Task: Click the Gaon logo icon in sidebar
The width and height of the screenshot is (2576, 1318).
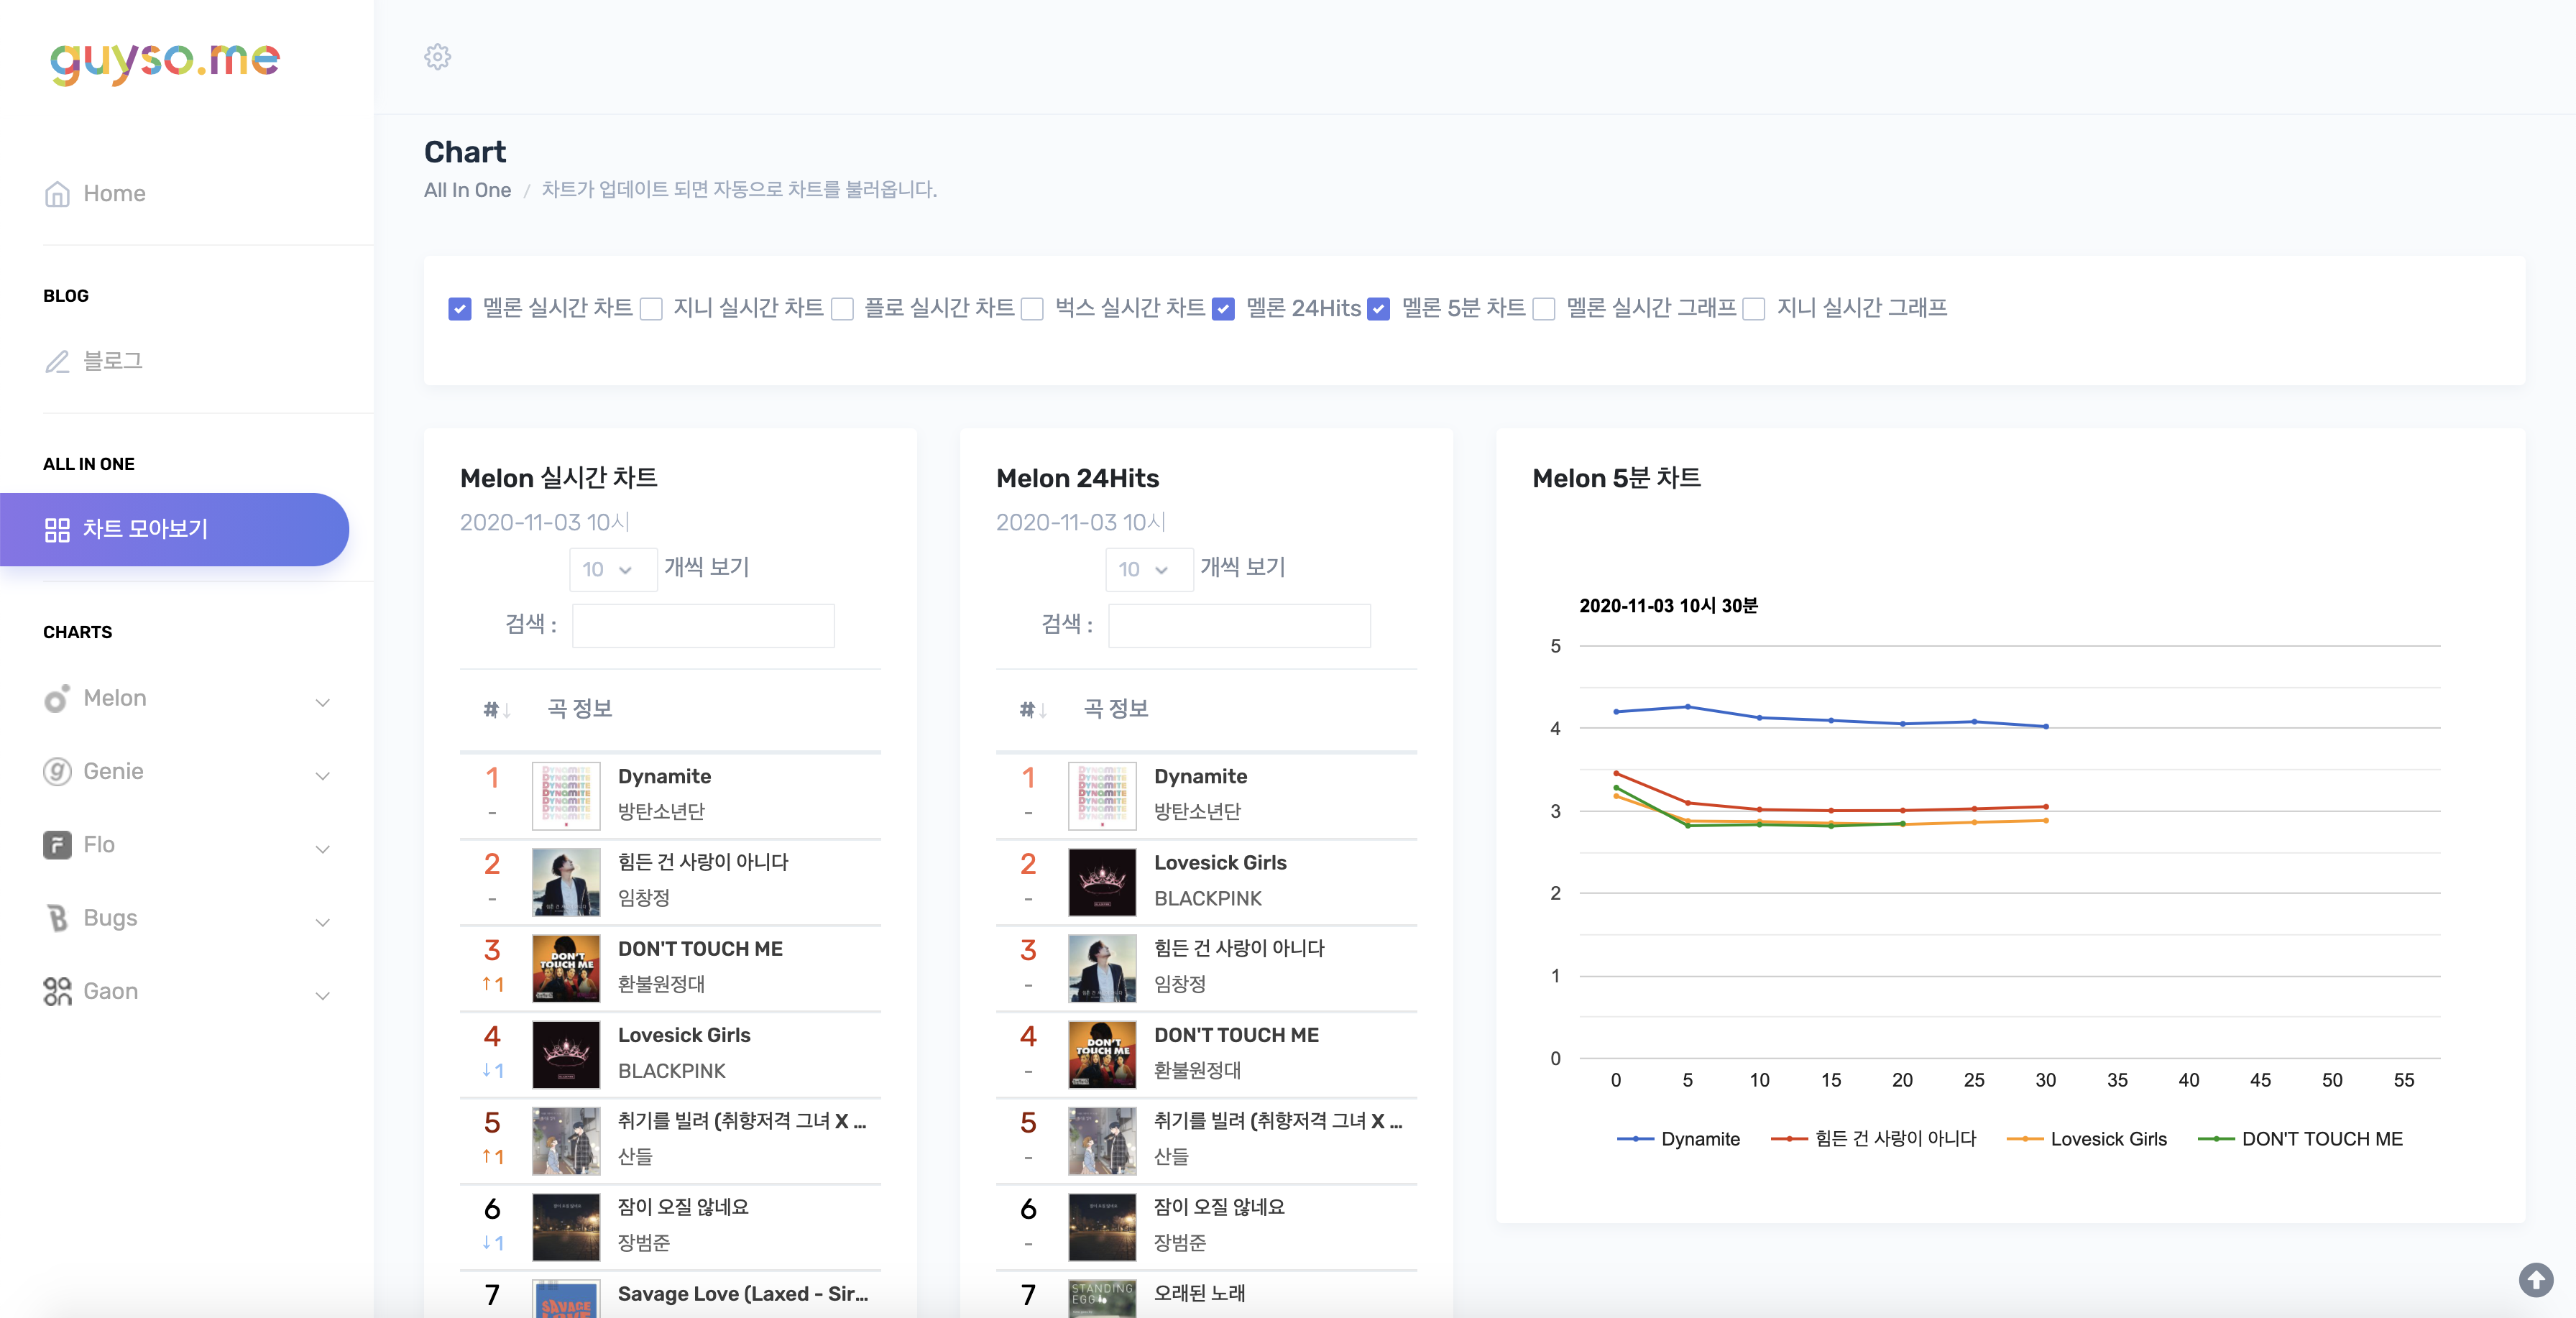Action: (57, 991)
